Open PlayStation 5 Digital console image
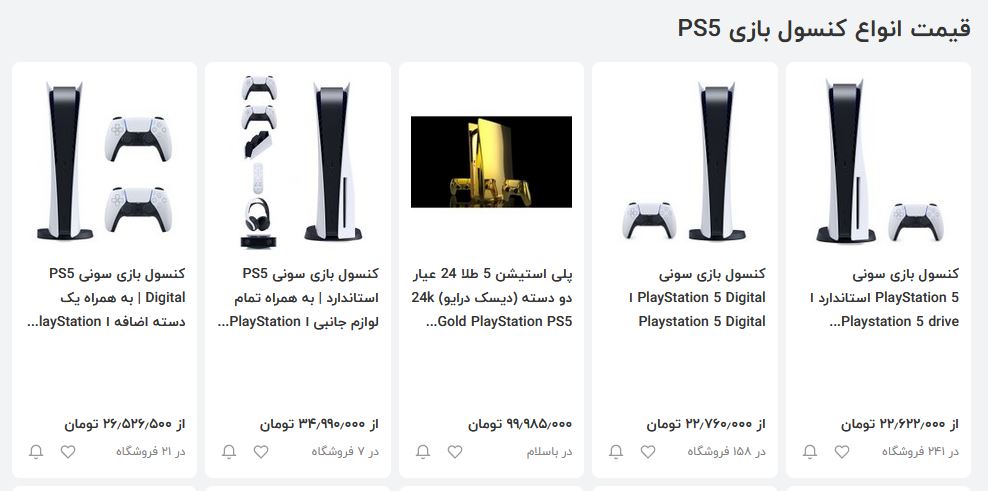 pos(685,161)
